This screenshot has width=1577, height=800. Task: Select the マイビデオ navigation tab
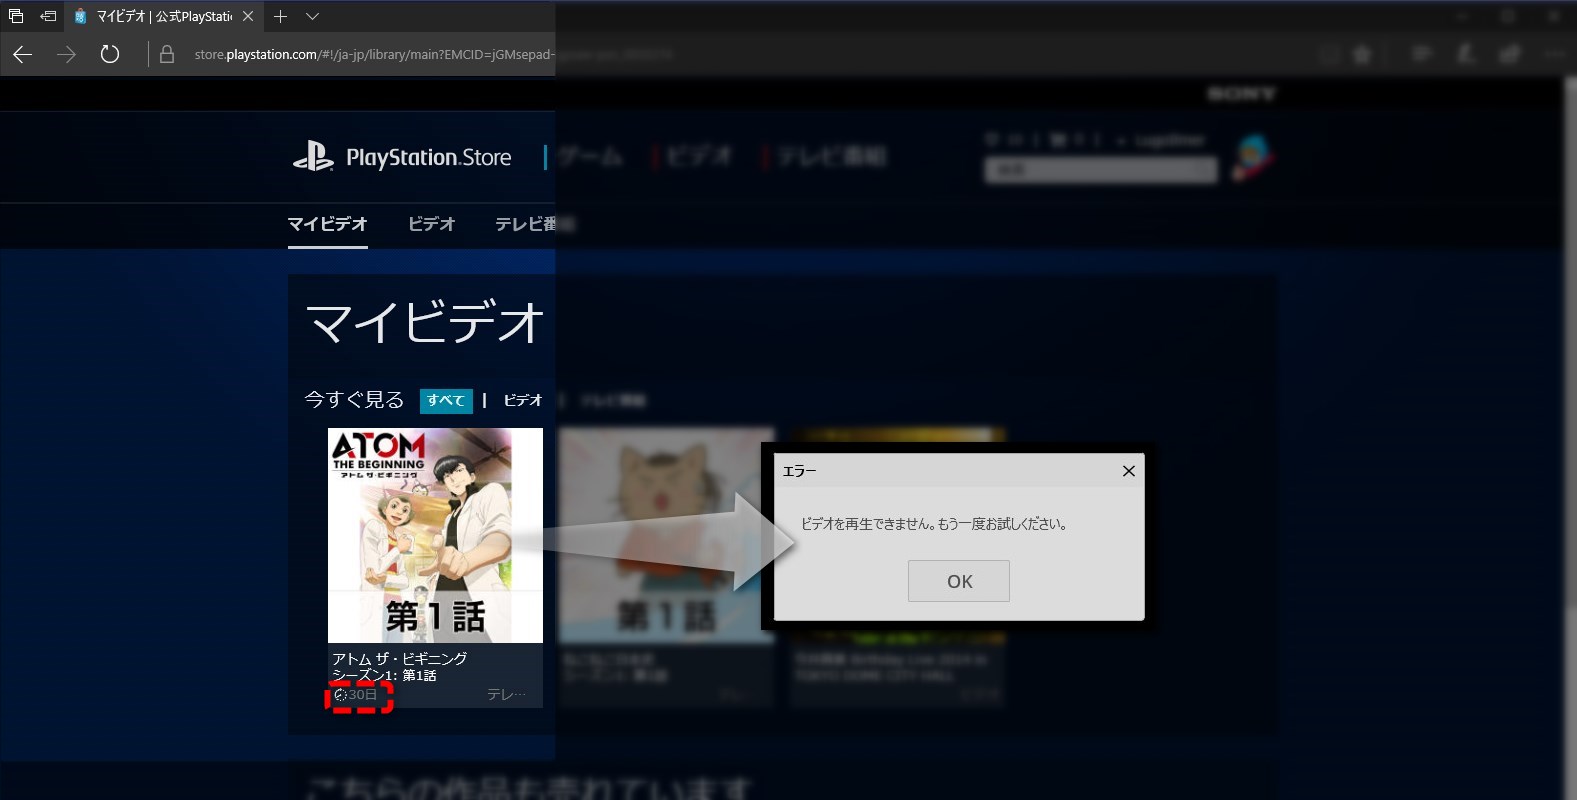coord(327,224)
